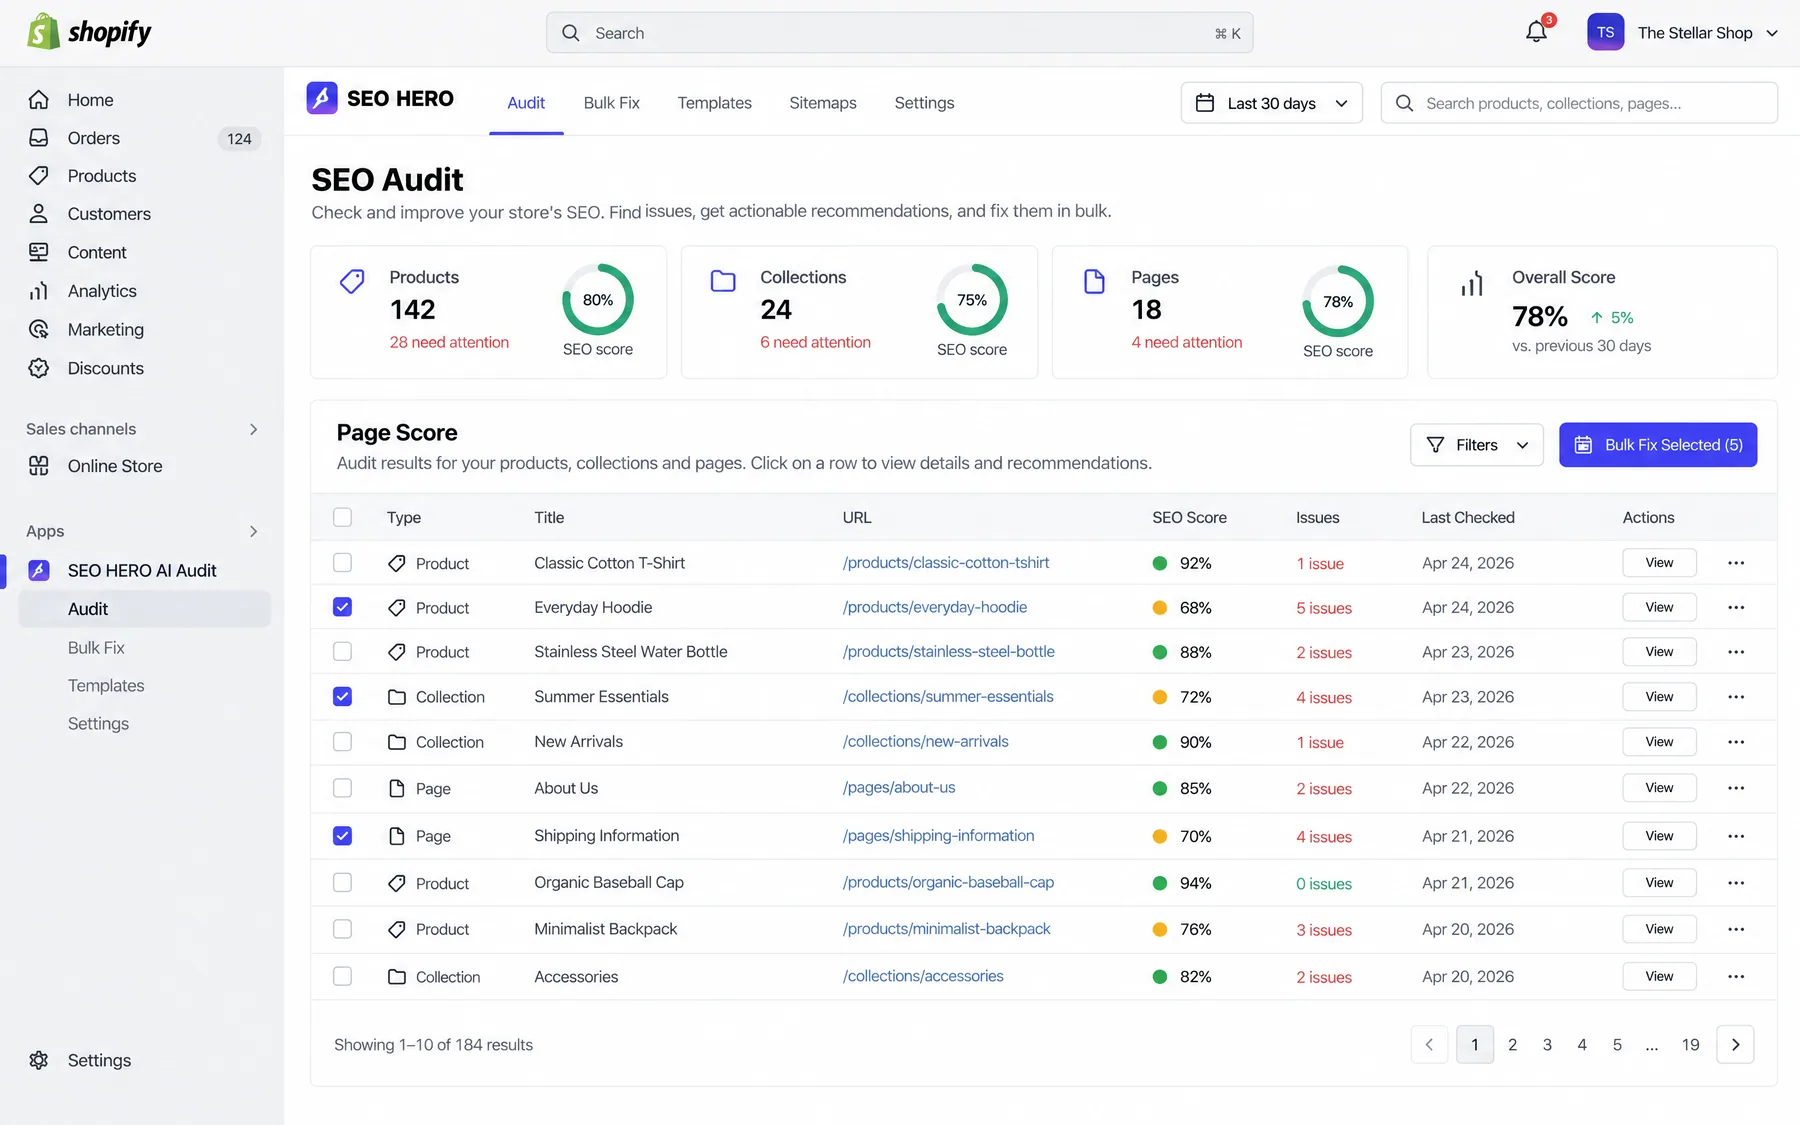This screenshot has width=1800, height=1125.
Task: Uncheck the Summer Essentials row checkbox
Action: tap(342, 697)
